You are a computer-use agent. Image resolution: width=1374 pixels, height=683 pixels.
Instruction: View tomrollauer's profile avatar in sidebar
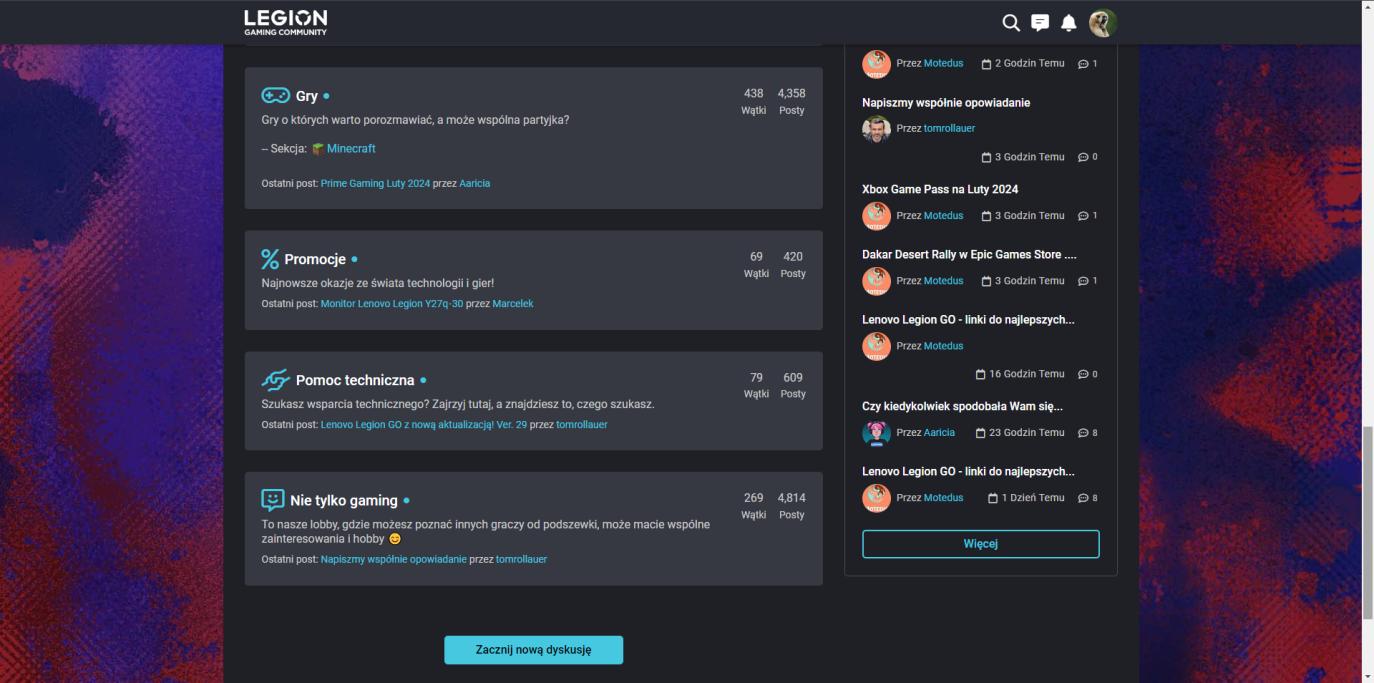pyautogui.click(x=876, y=129)
